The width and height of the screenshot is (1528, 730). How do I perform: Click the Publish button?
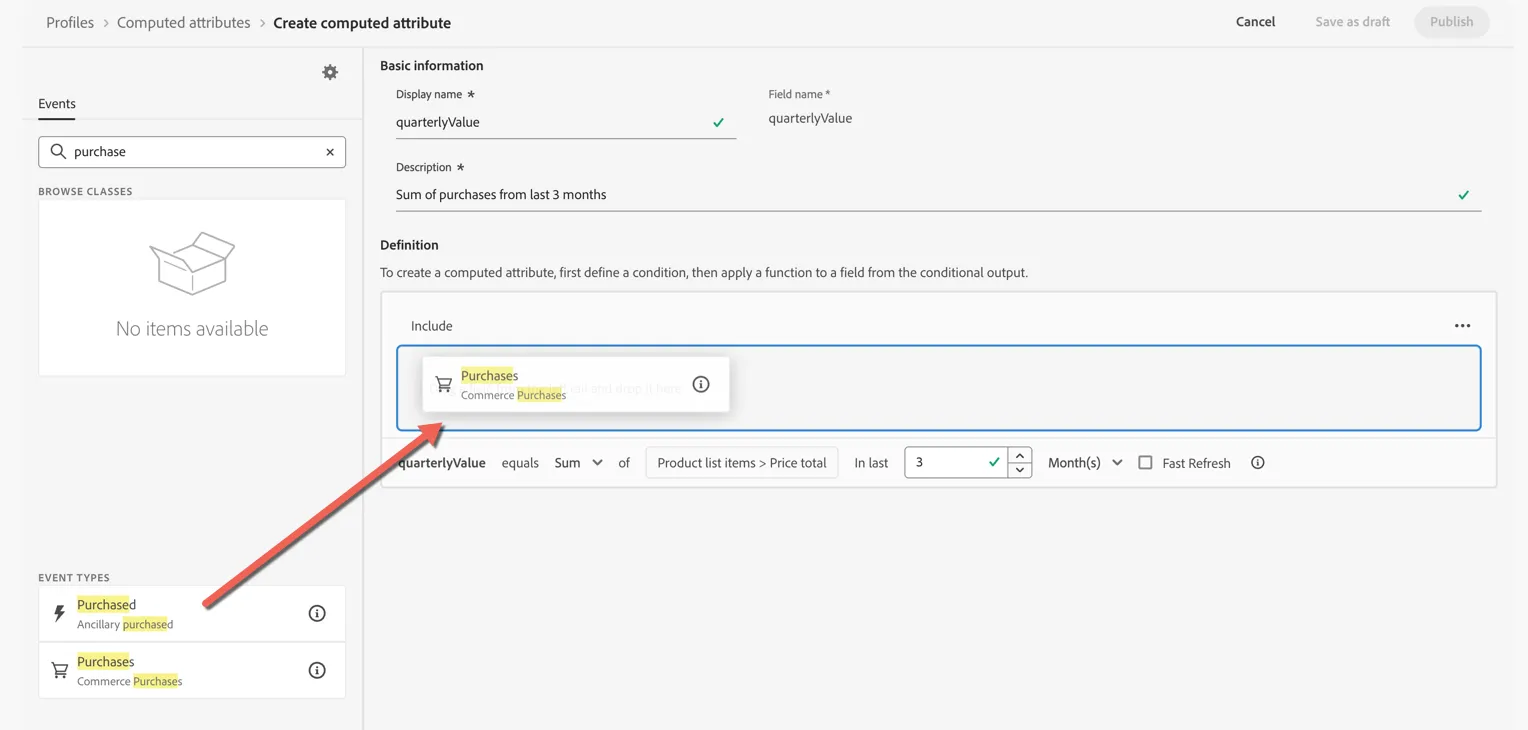pos(1452,22)
